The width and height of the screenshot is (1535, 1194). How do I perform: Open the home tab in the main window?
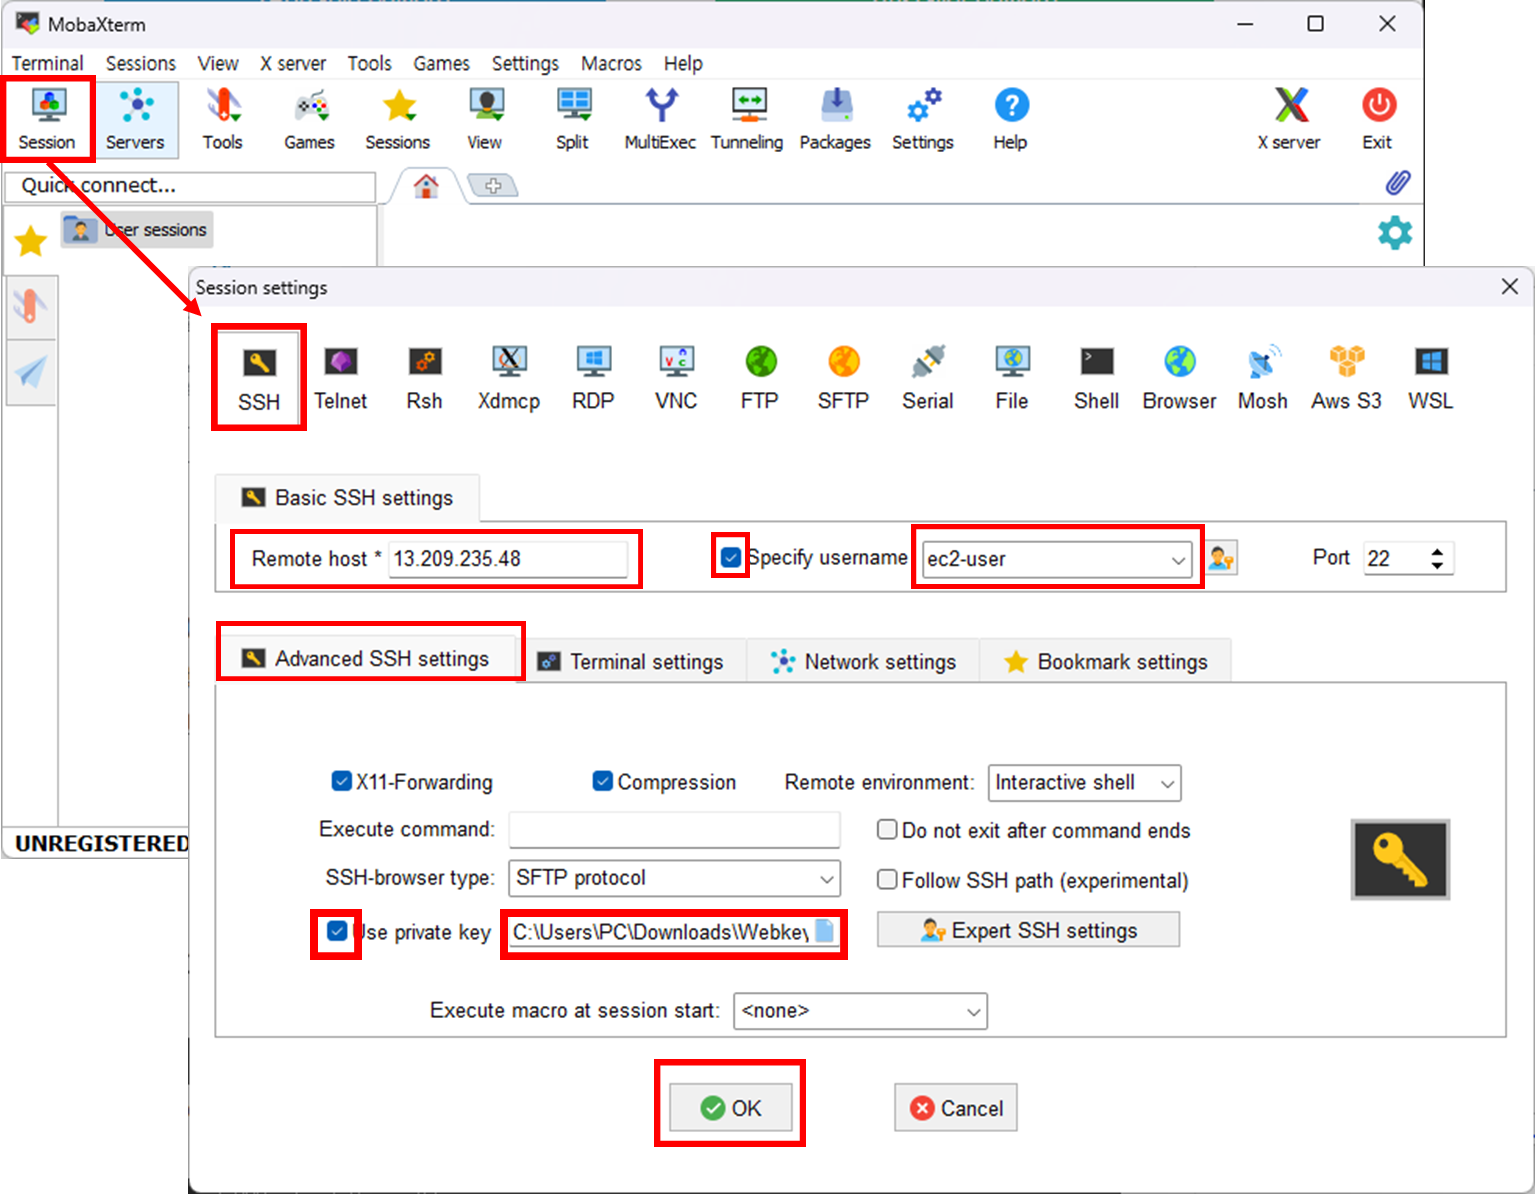426,186
